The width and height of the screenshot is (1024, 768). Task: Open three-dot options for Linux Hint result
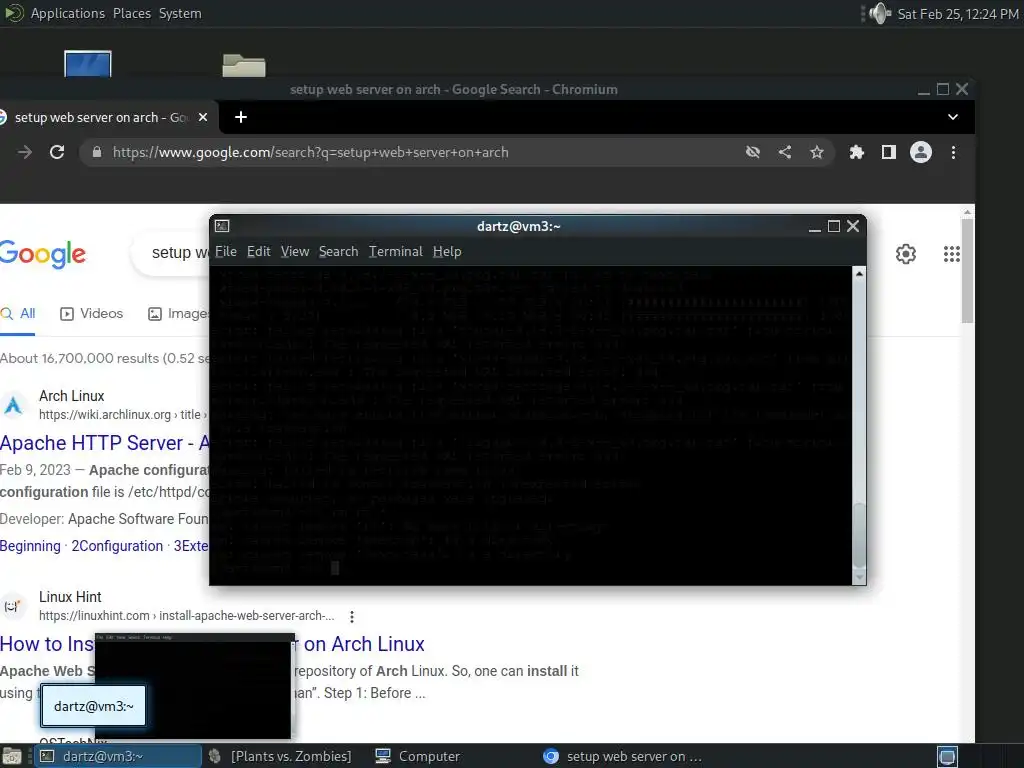tap(351, 616)
